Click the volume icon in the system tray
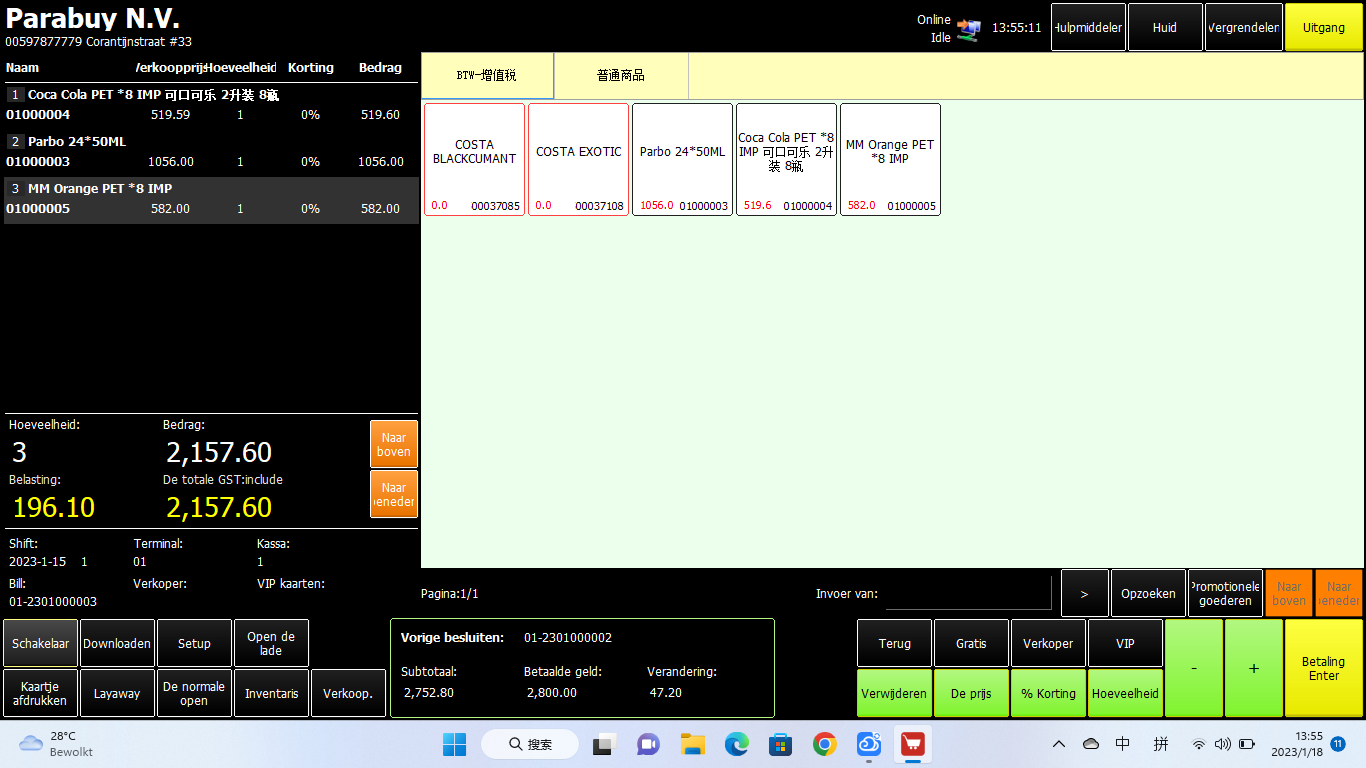The height and width of the screenshot is (768, 1366). [1222, 744]
